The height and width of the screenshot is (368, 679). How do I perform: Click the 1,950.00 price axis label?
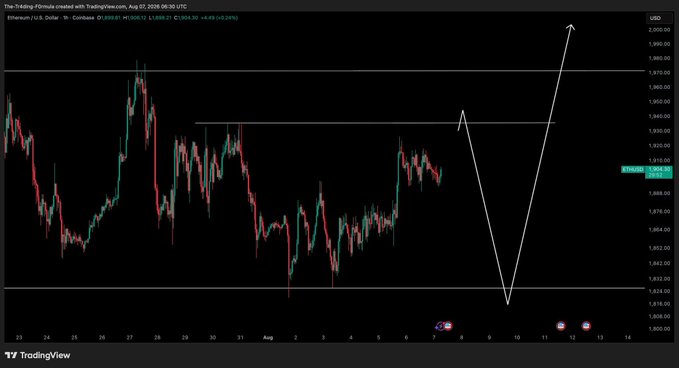point(659,102)
